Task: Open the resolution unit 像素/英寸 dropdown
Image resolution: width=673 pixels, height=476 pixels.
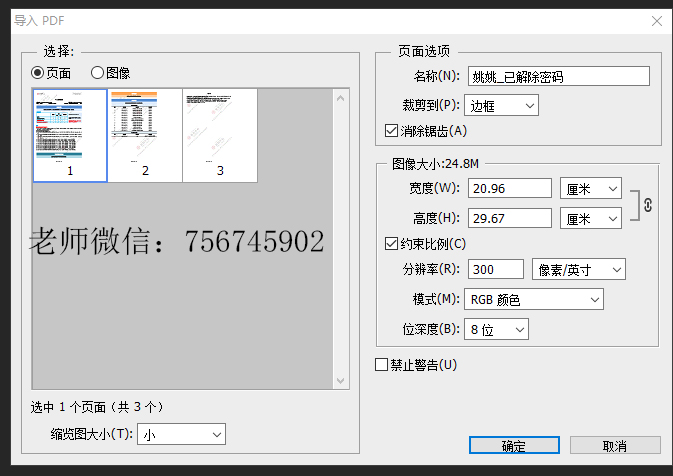Action: click(x=579, y=269)
